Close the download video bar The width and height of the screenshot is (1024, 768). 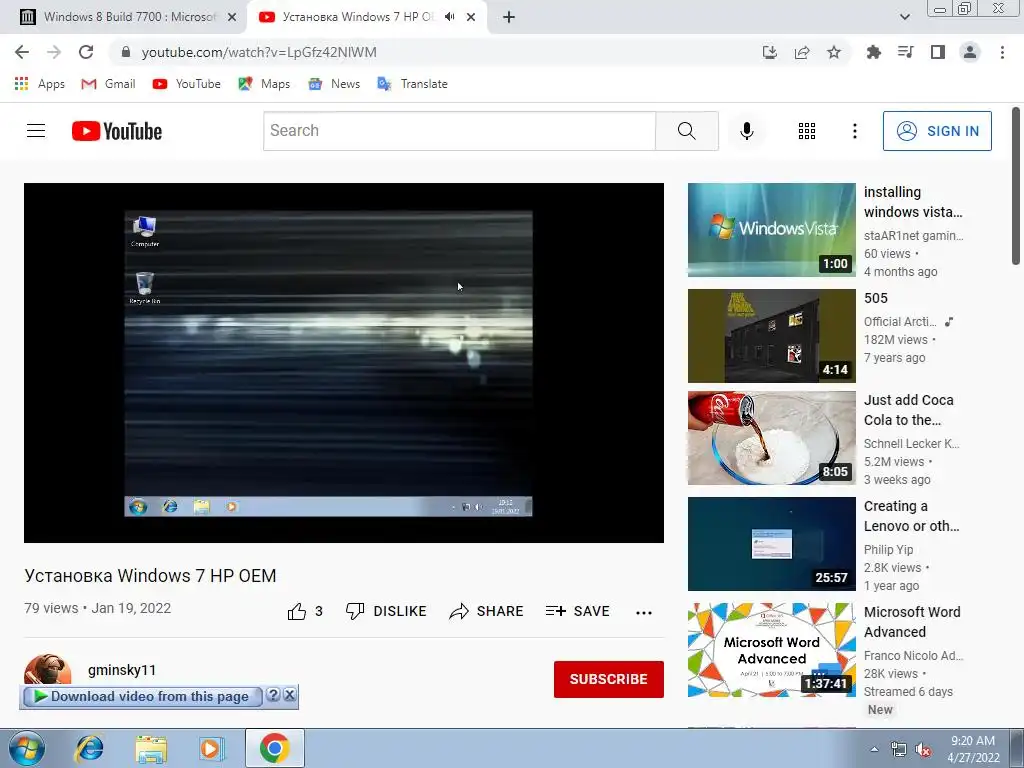289,695
